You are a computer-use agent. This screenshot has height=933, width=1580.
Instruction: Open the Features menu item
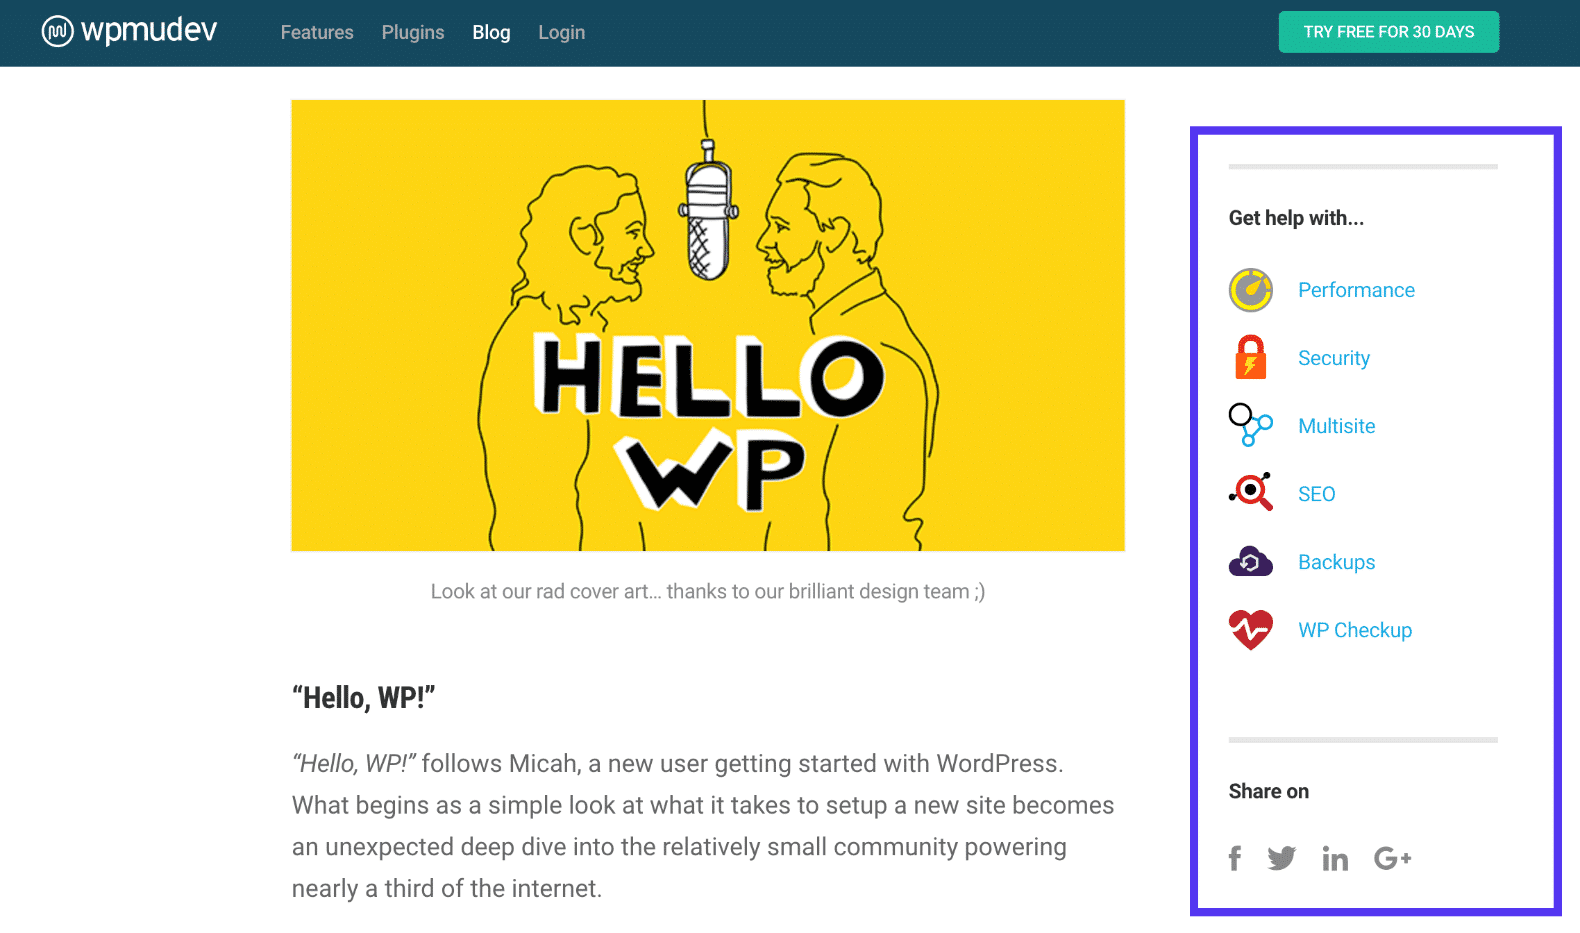pyautogui.click(x=316, y=32)
